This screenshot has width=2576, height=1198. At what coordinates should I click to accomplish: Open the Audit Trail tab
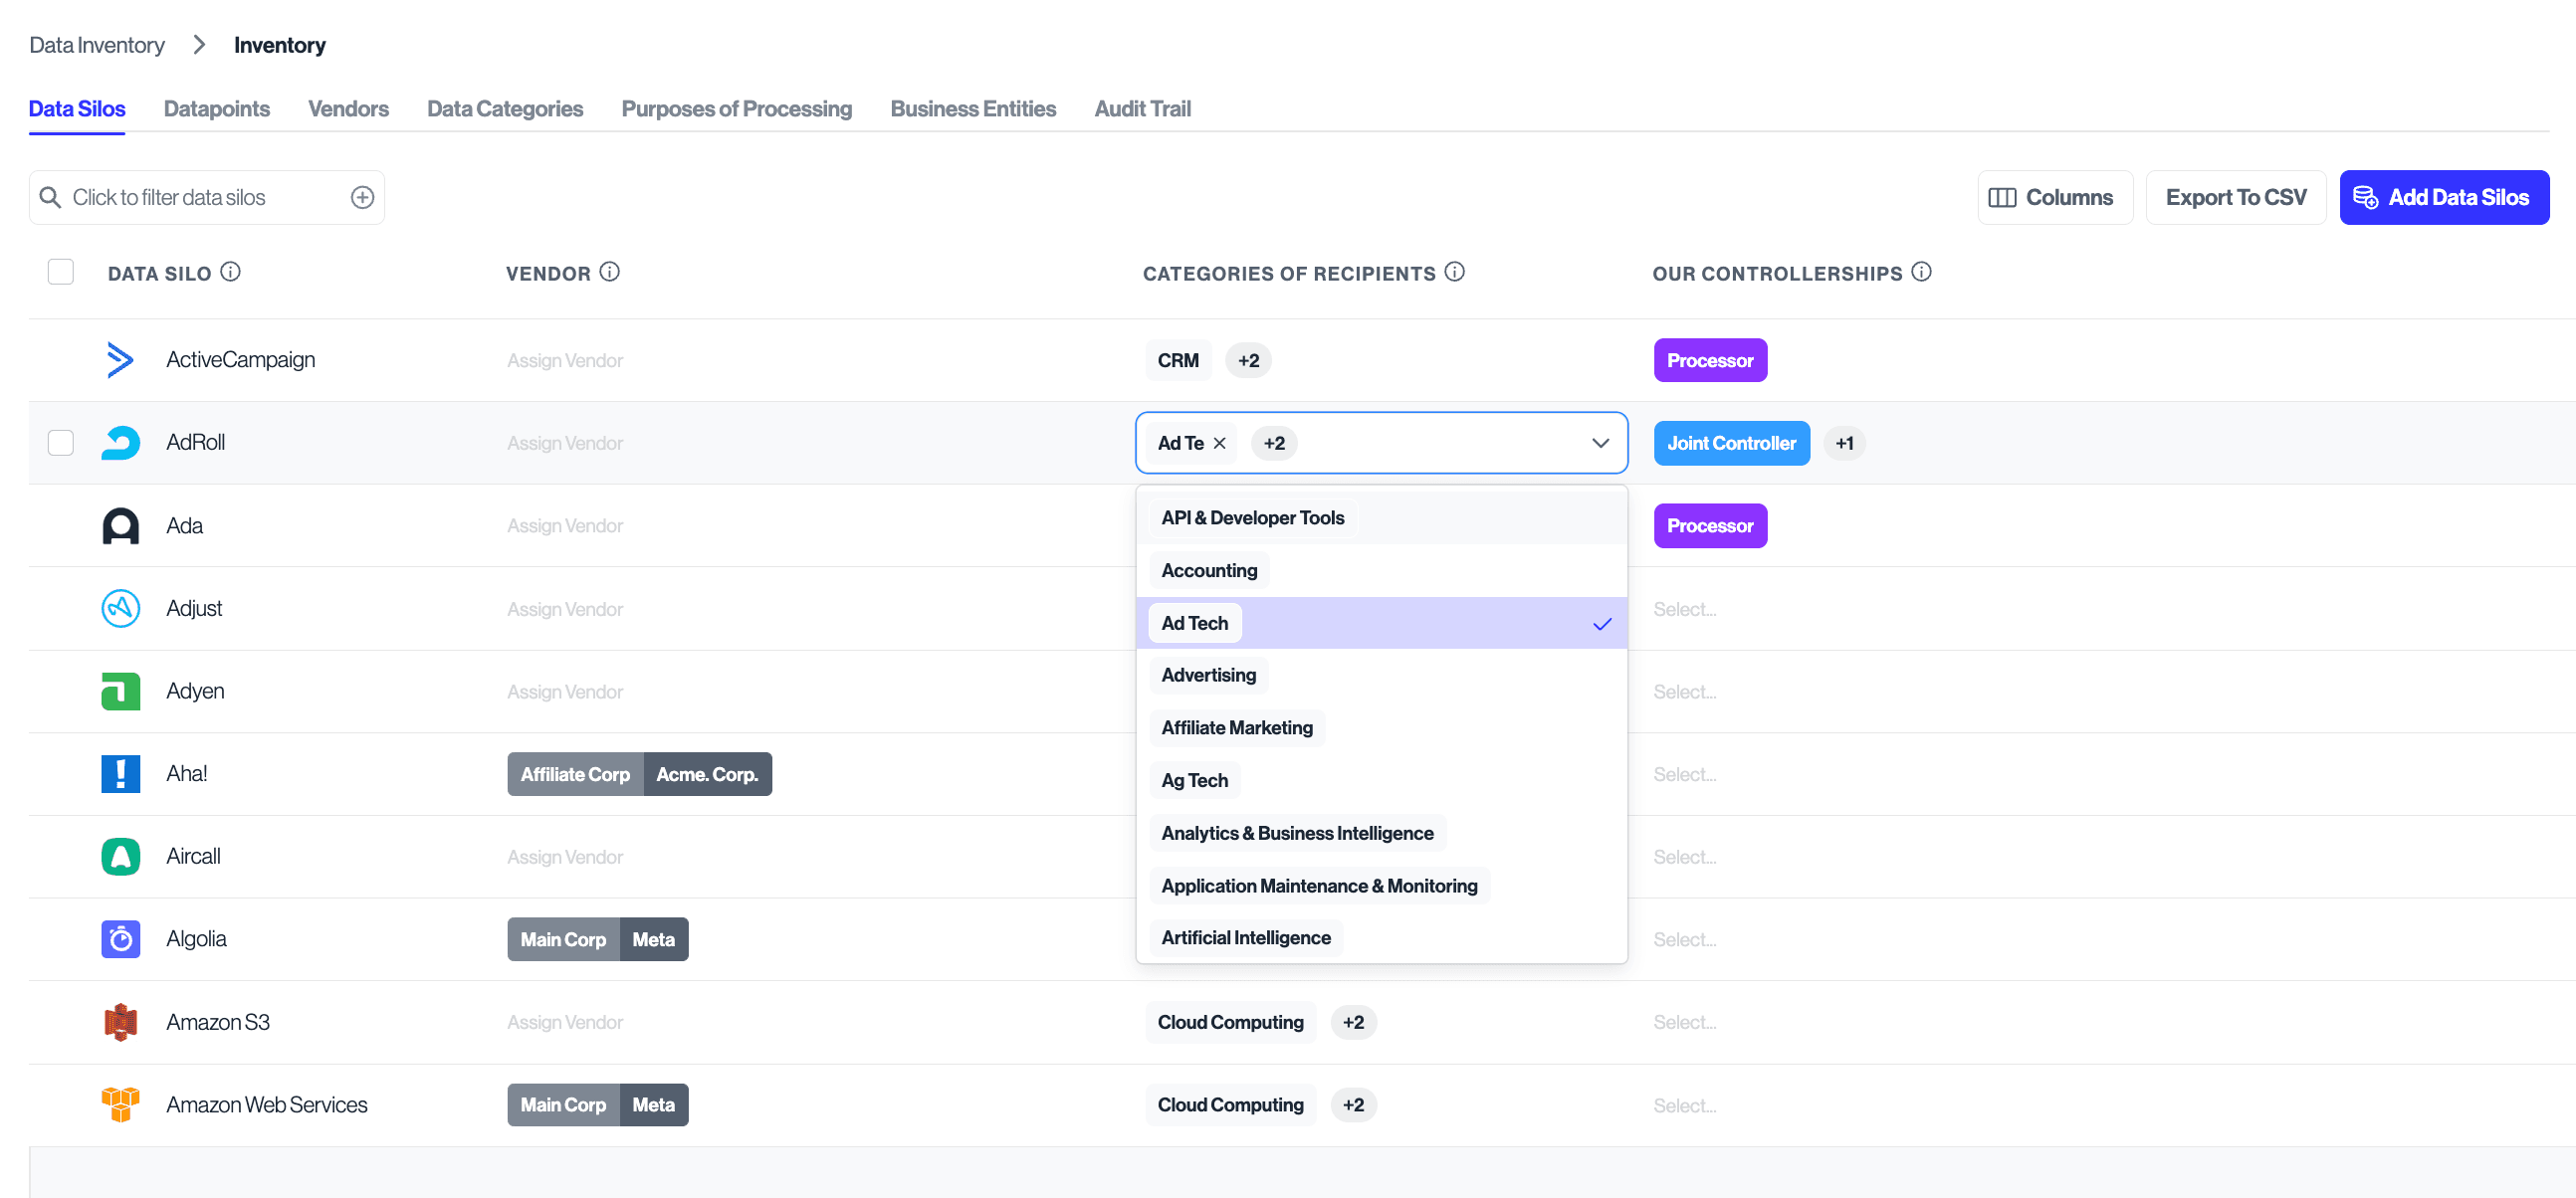(x=1142, y=109)
